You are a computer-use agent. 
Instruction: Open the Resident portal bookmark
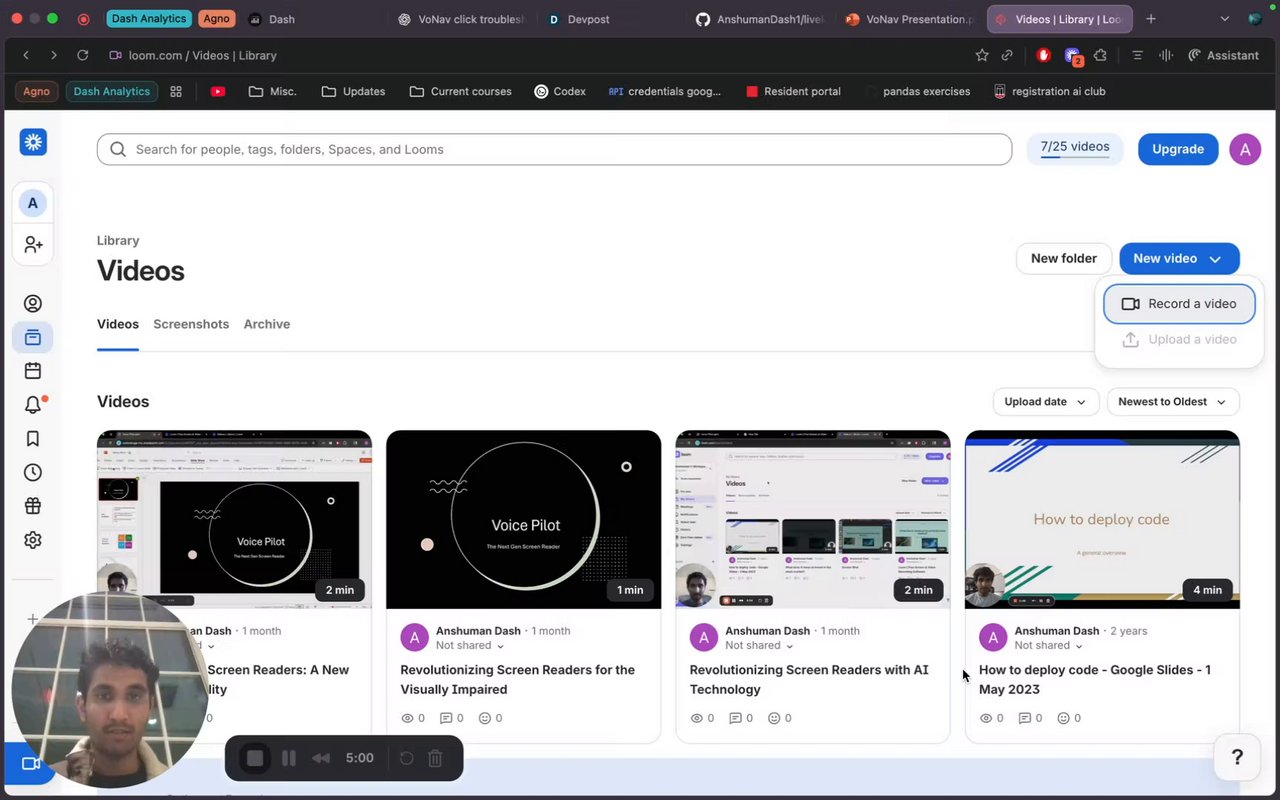(793, 91)
